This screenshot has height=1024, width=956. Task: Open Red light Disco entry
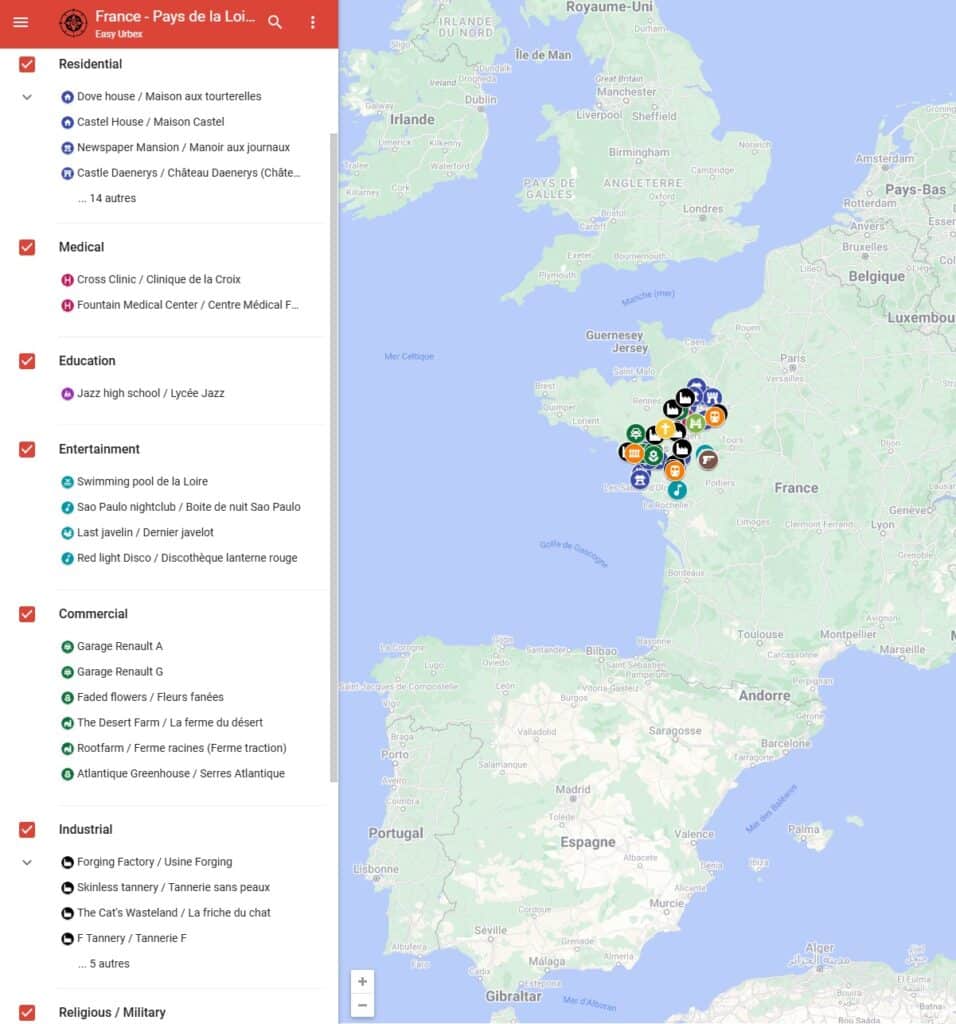click(x=187, y=558)
